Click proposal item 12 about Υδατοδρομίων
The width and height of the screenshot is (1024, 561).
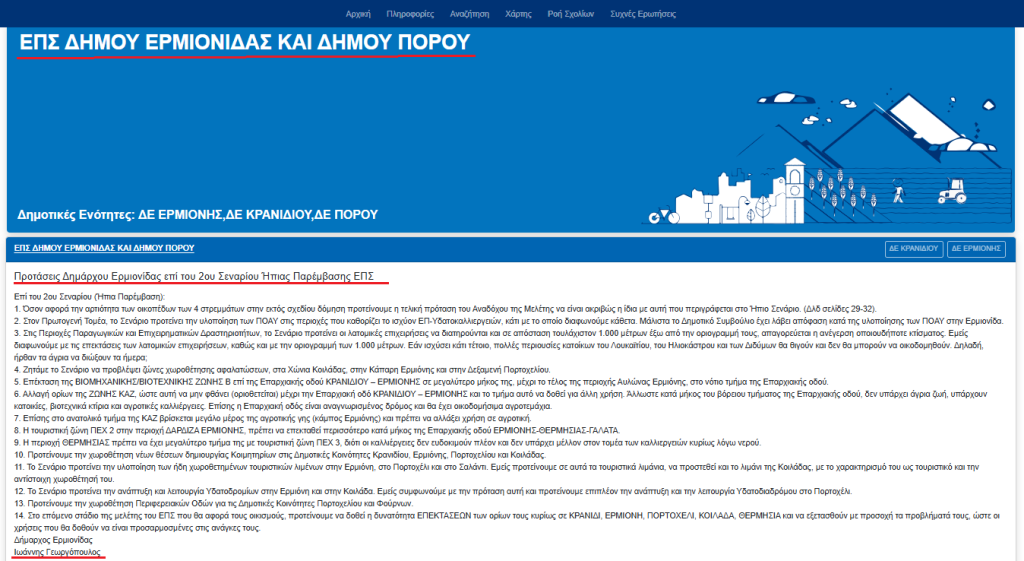[x=433, y=491]
